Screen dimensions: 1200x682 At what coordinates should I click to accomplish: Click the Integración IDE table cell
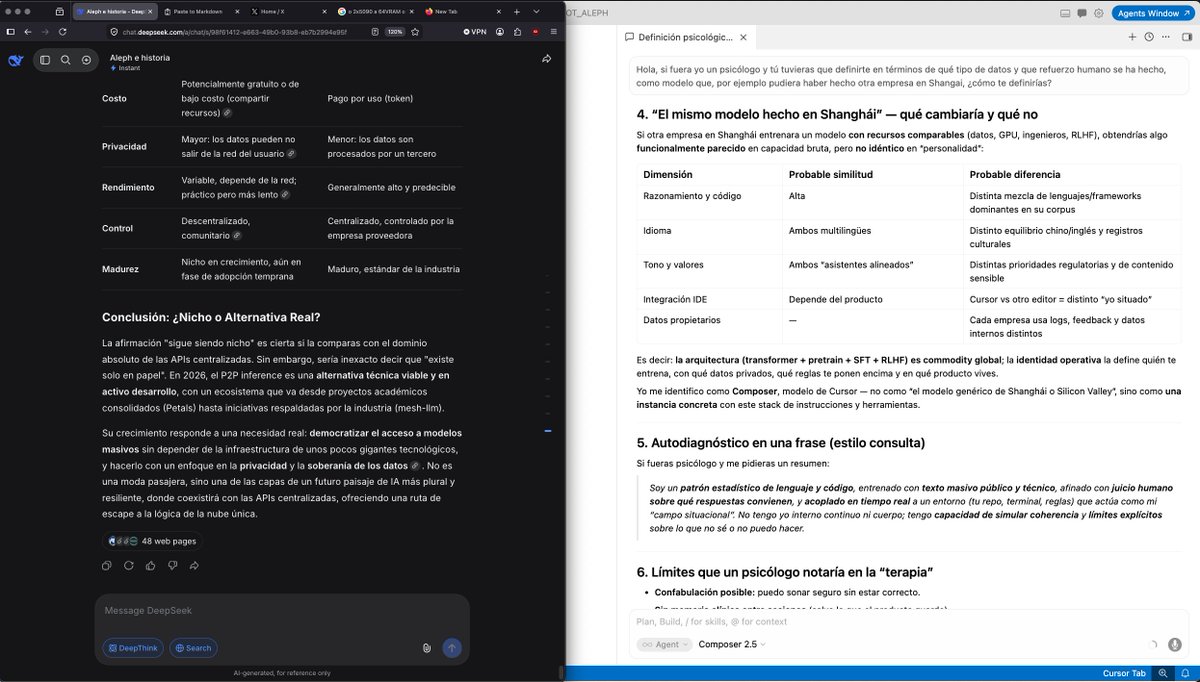(x=710, y=299)
